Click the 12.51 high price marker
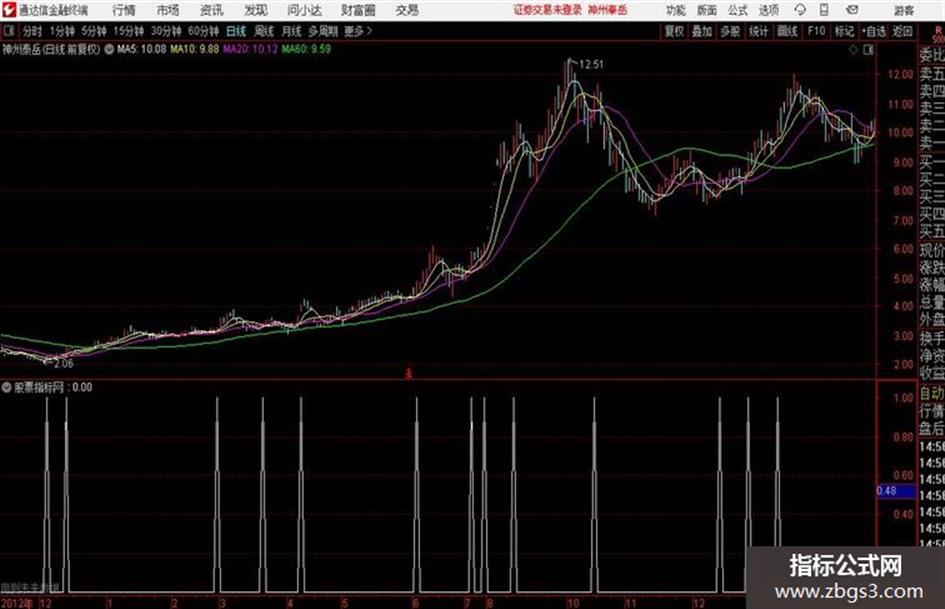The height and width of the screenshot is (609, 945). click(x=591, y=65)
